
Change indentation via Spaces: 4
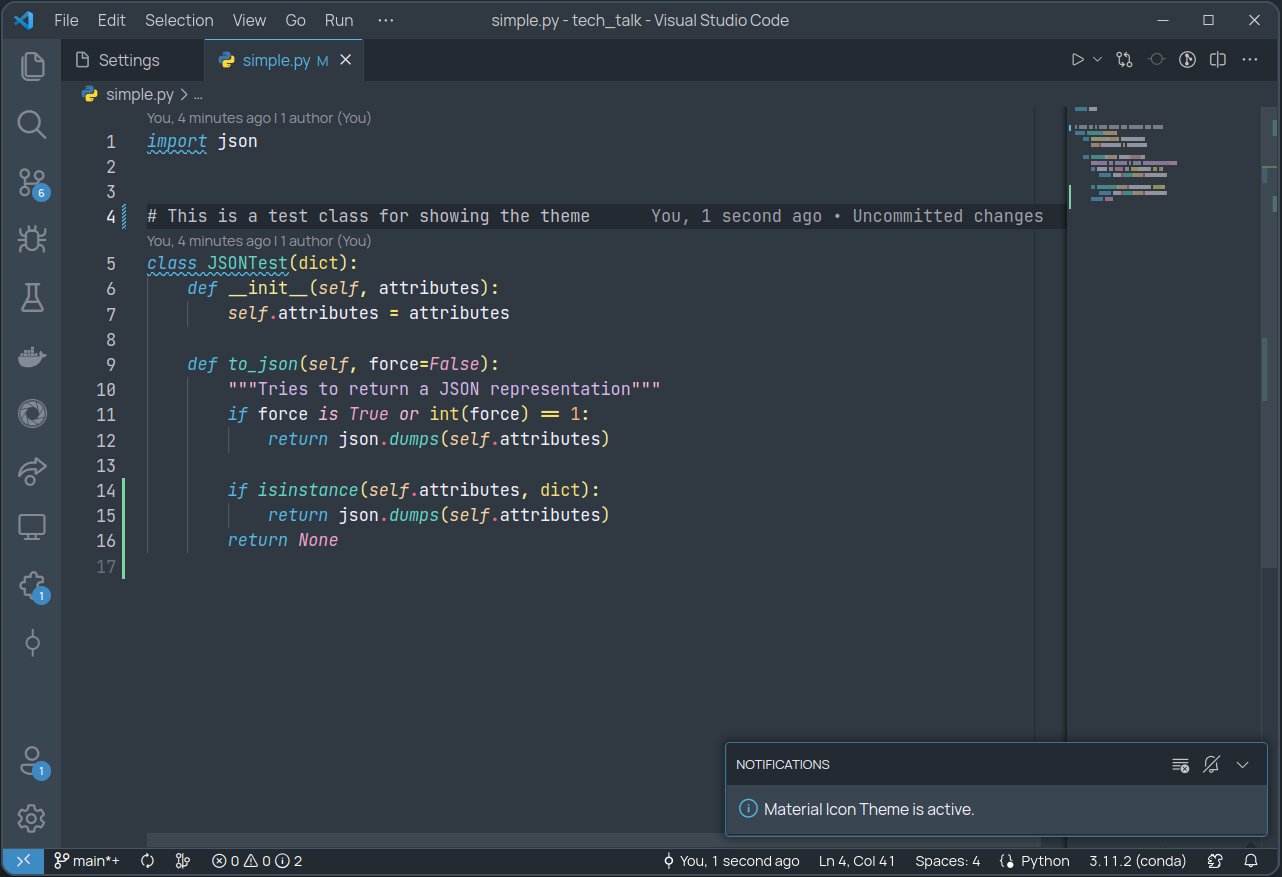947,861
